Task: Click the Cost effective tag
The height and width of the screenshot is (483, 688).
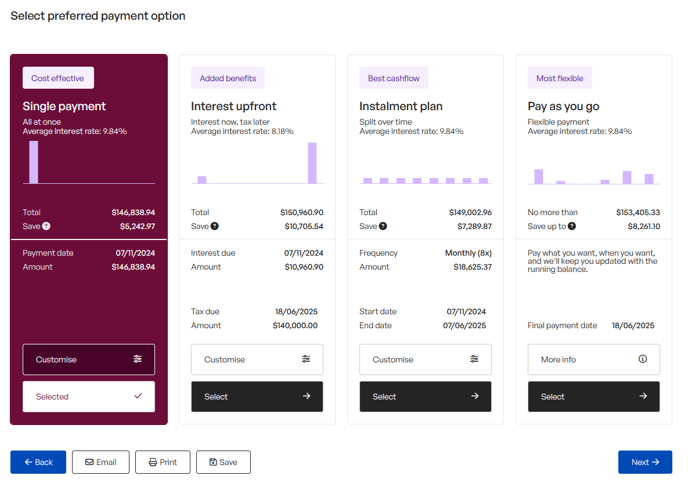Action: (x=58, y=78)
